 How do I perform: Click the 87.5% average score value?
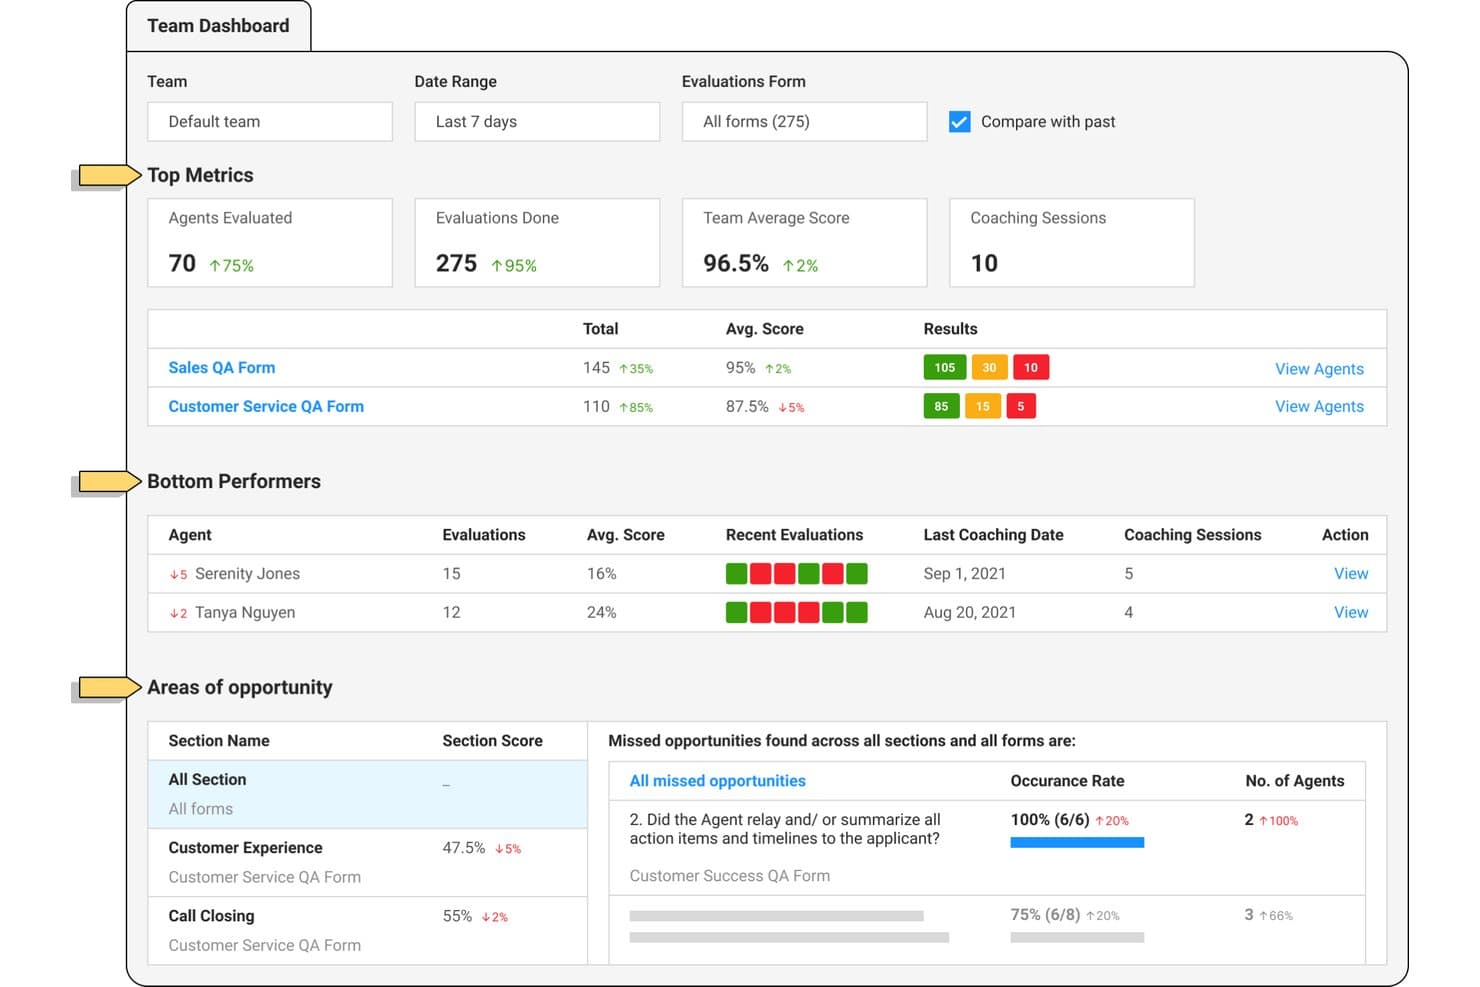click(747, 407)
